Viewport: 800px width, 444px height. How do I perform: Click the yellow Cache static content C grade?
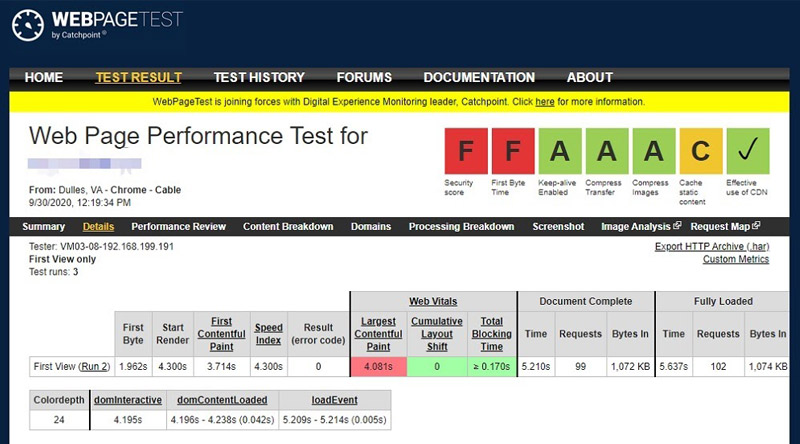pos(701,151)
